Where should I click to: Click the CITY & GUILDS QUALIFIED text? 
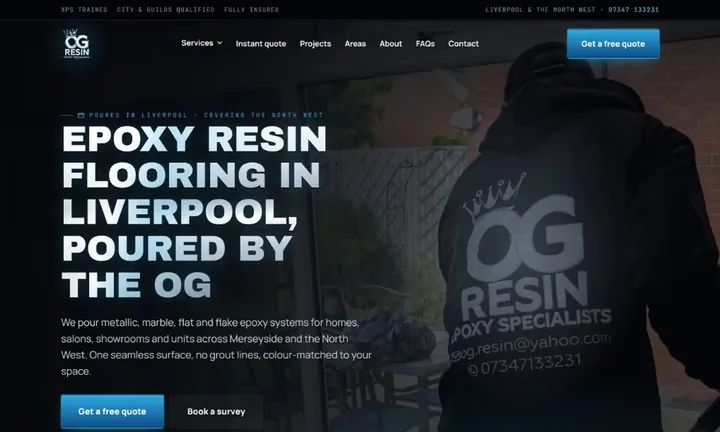(x=165, y=10)
